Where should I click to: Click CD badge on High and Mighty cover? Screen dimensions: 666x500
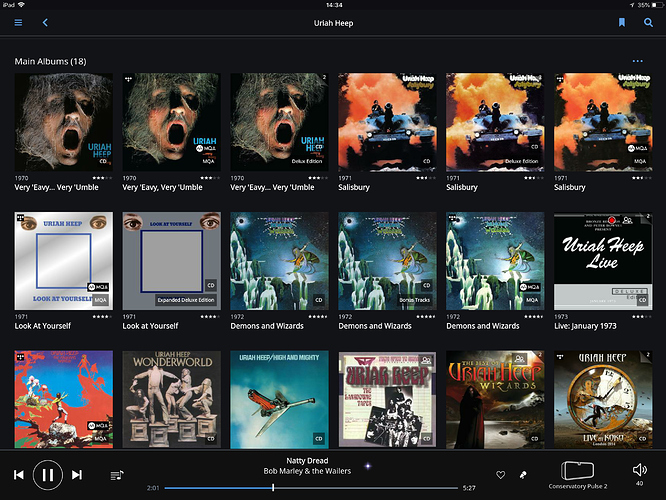(319, 438)
